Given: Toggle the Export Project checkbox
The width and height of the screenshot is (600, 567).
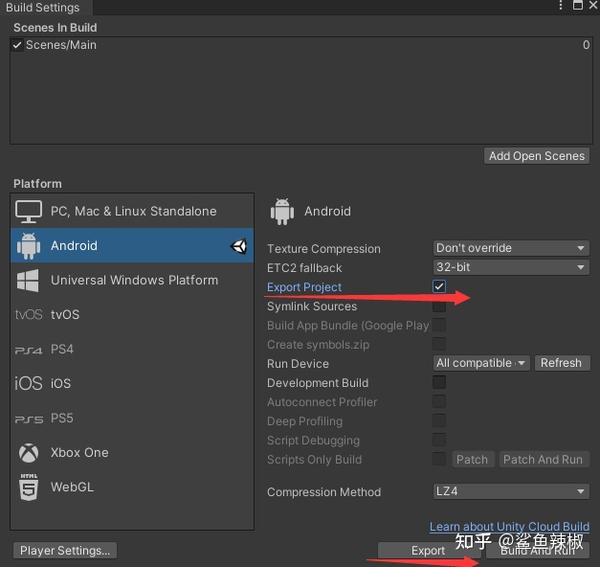Looking at the screenshot, I should click(439, 287).
